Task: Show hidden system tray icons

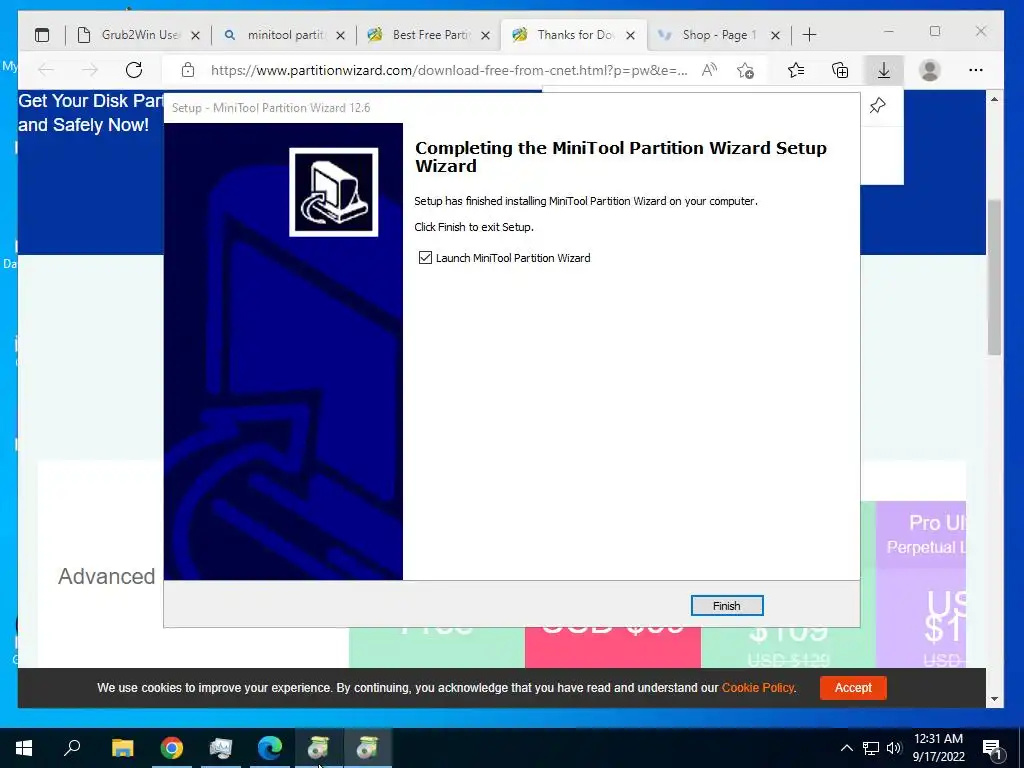Action: [846, 748]
